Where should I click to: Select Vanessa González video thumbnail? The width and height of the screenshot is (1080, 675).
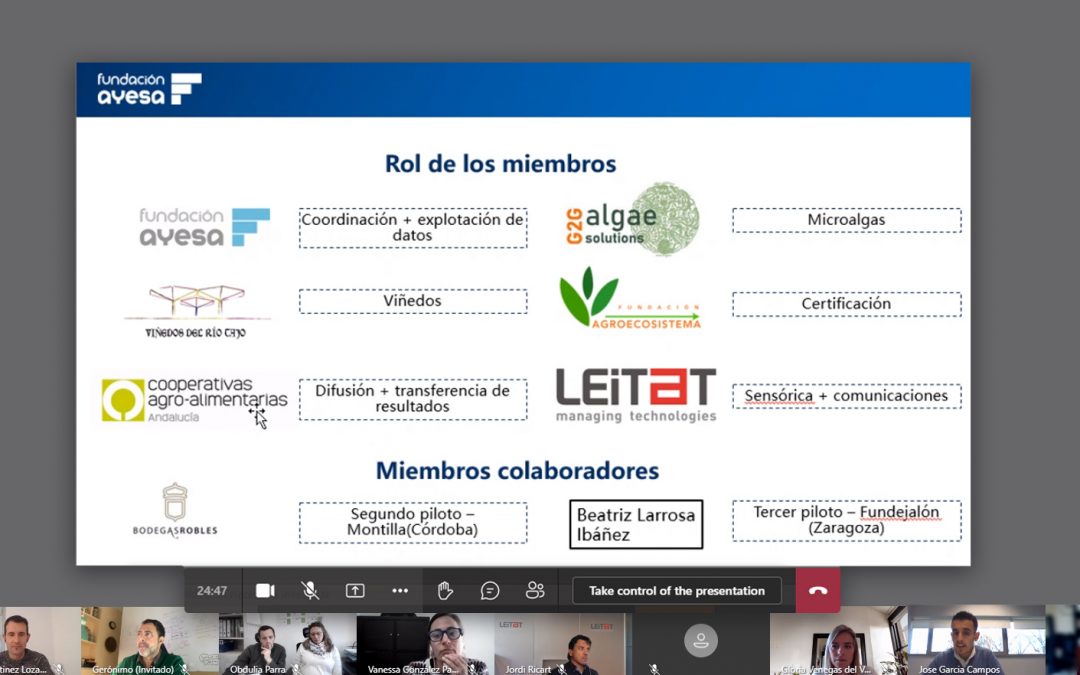pyautogui.click(x=425, y=641)
